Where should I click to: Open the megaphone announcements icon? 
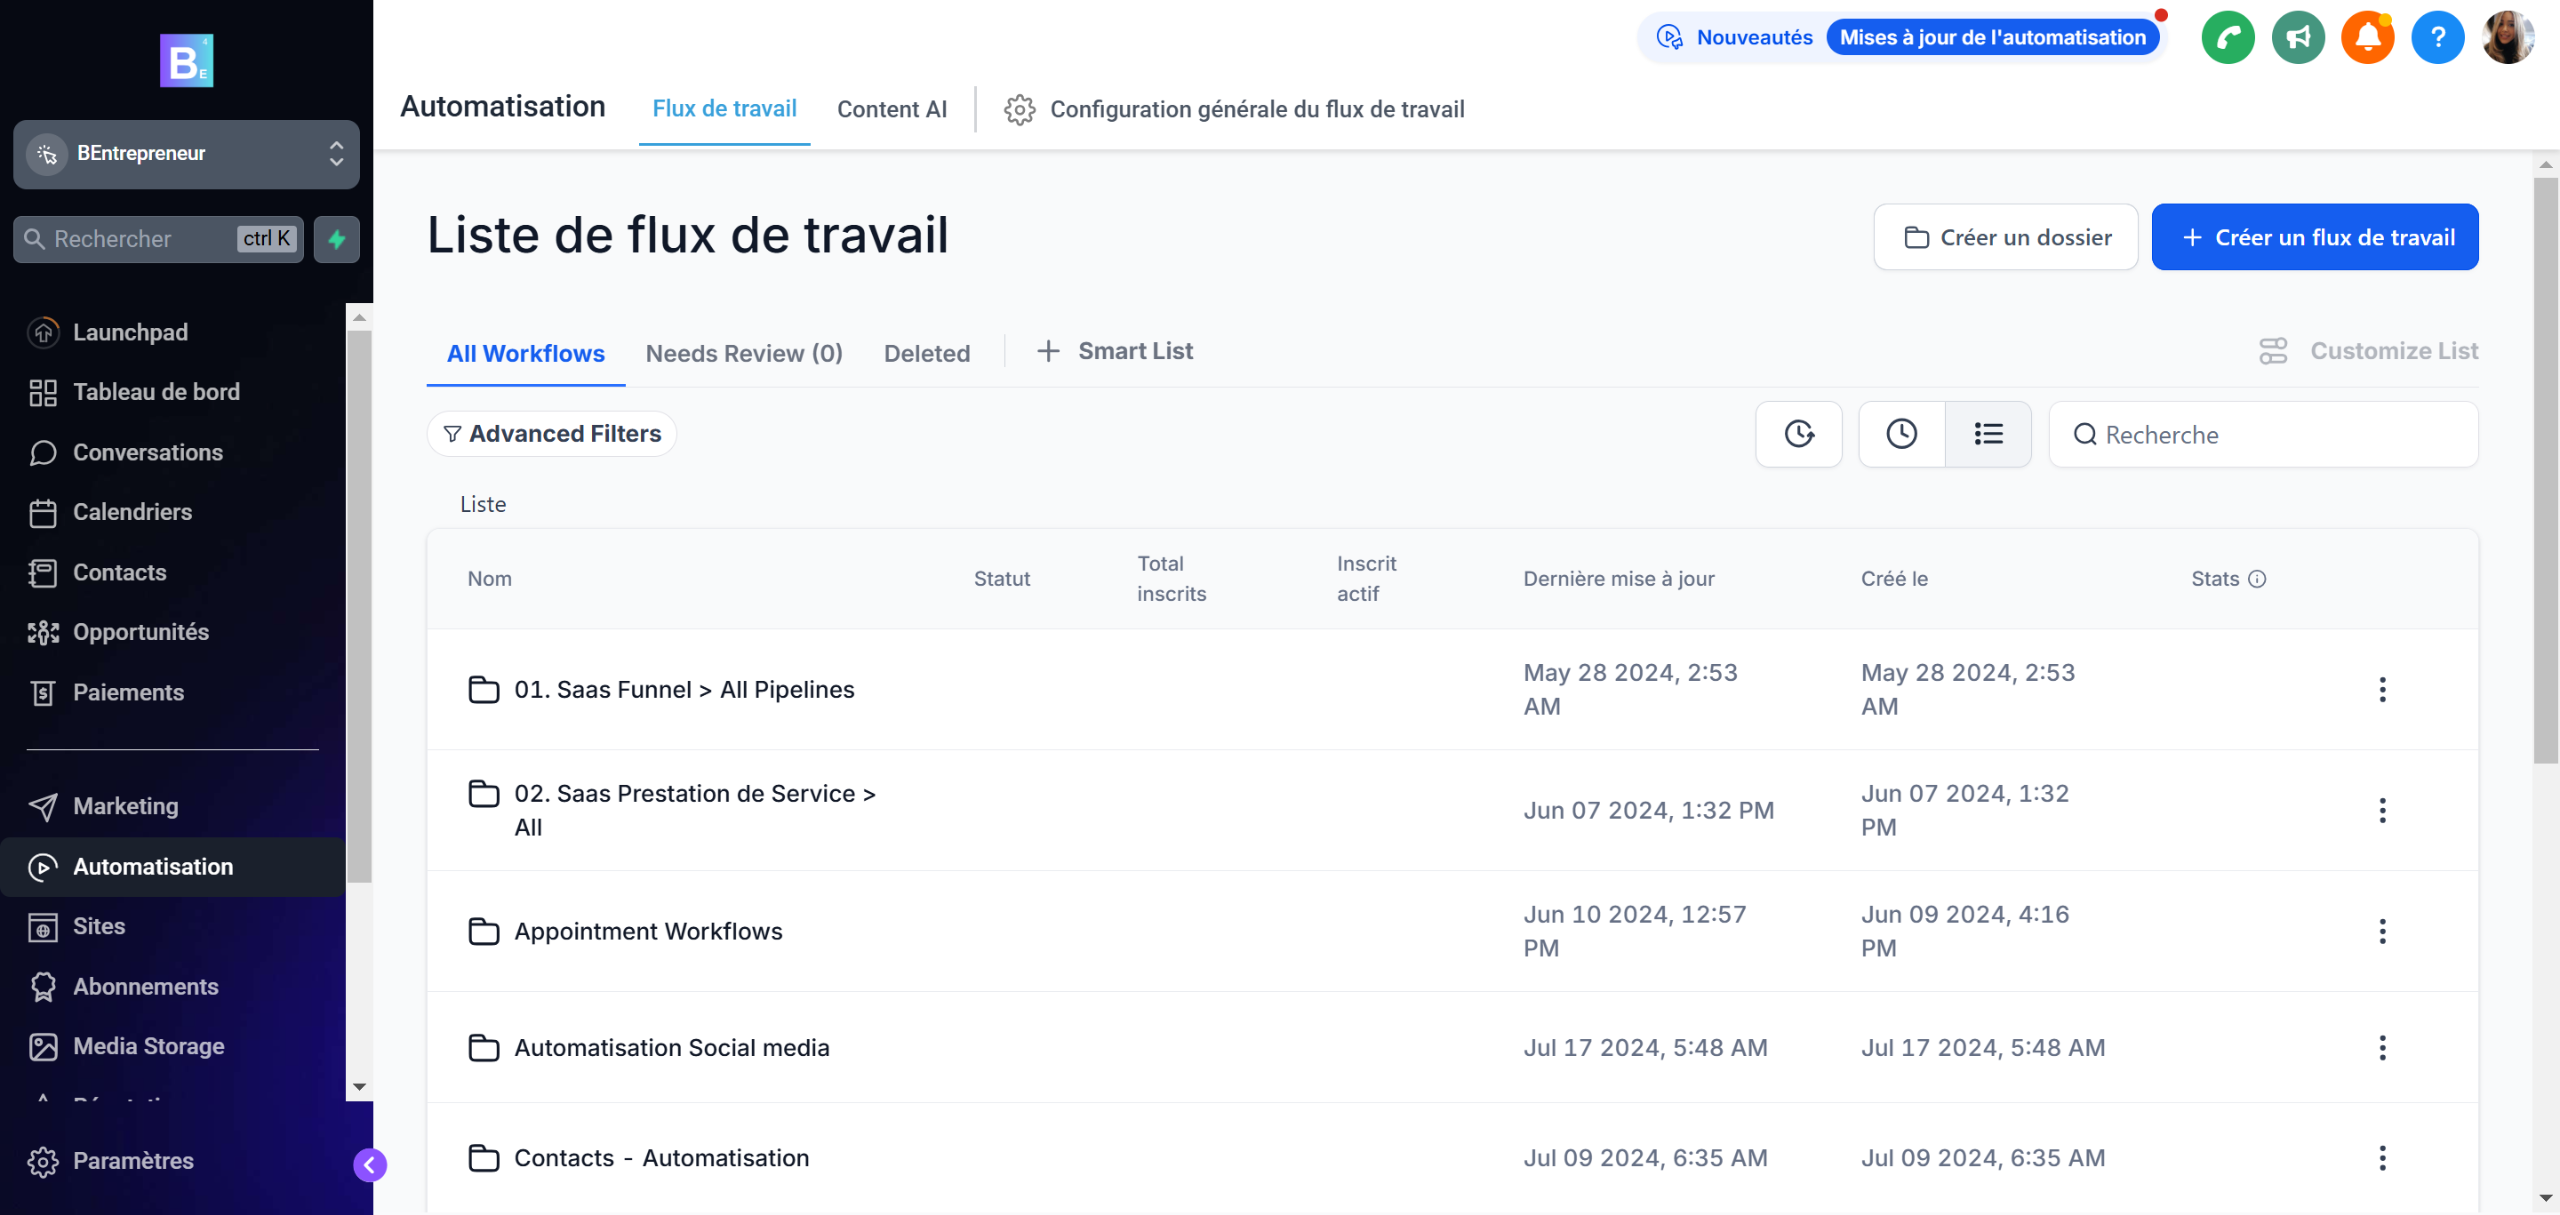click(2298, 38)
